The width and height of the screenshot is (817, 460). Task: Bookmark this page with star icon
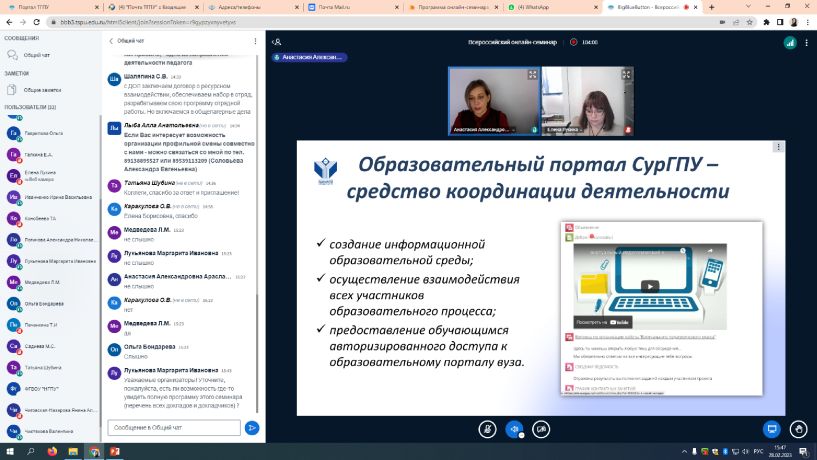[749, 22]
